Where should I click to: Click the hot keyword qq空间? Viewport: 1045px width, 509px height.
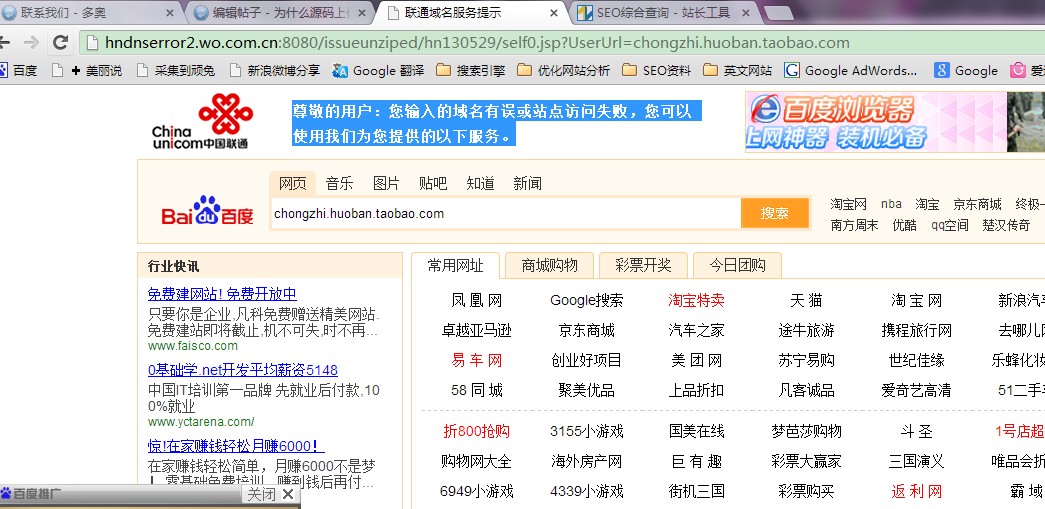coord(950,225)
